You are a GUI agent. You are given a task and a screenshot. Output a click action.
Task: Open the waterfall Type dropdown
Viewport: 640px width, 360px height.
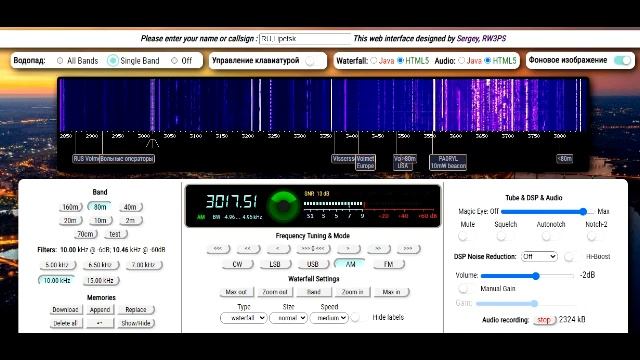244,318
